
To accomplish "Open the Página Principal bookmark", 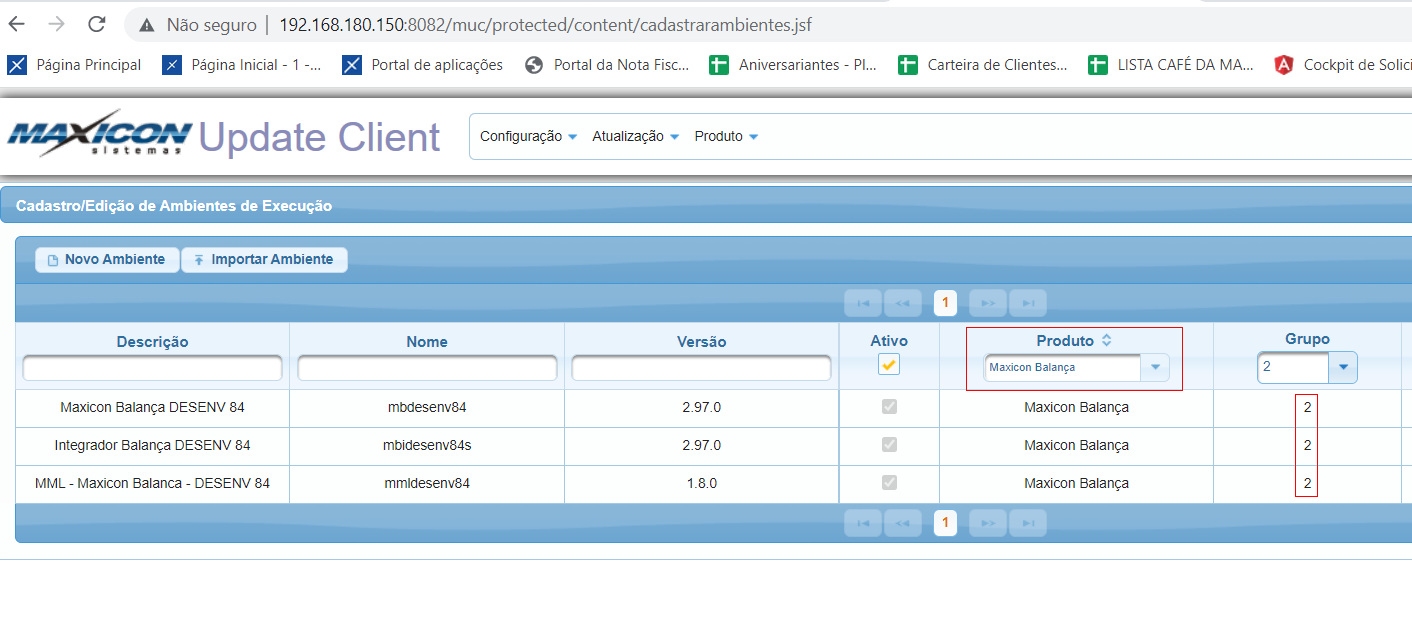I will click(75, 65).
